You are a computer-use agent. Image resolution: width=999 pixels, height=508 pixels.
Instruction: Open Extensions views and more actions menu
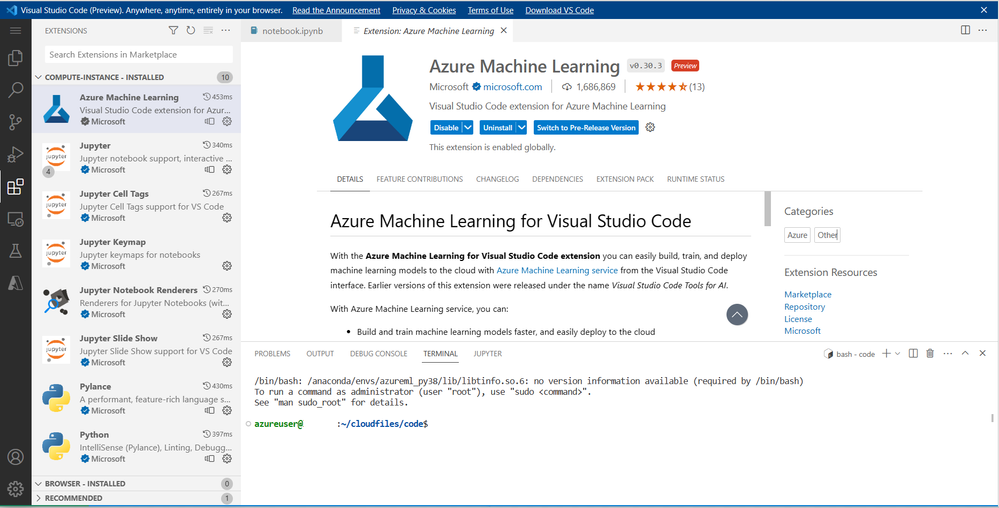coord(226,31)
